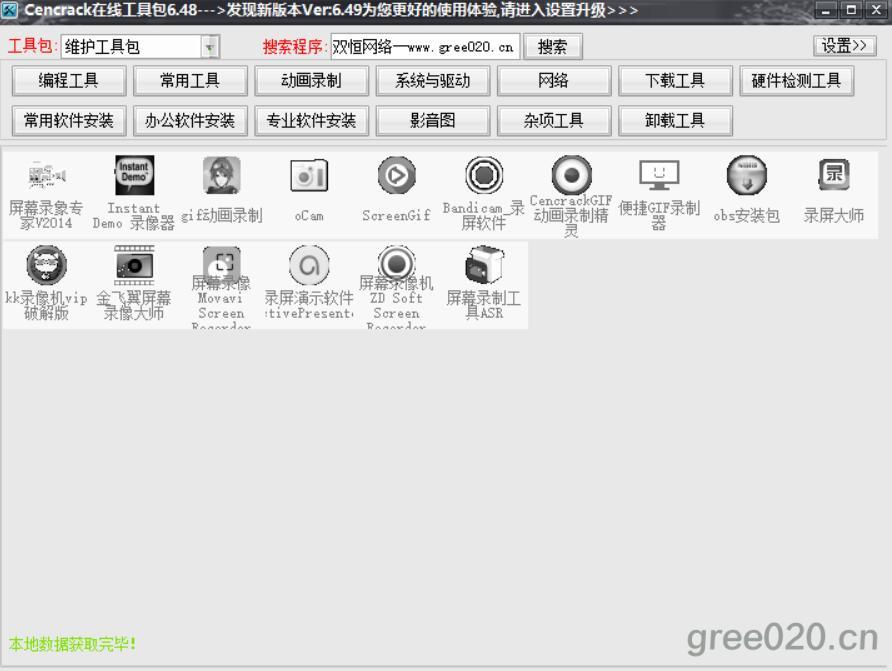
Task: Launch the ScreenGif icon
Action: (396, 177)
